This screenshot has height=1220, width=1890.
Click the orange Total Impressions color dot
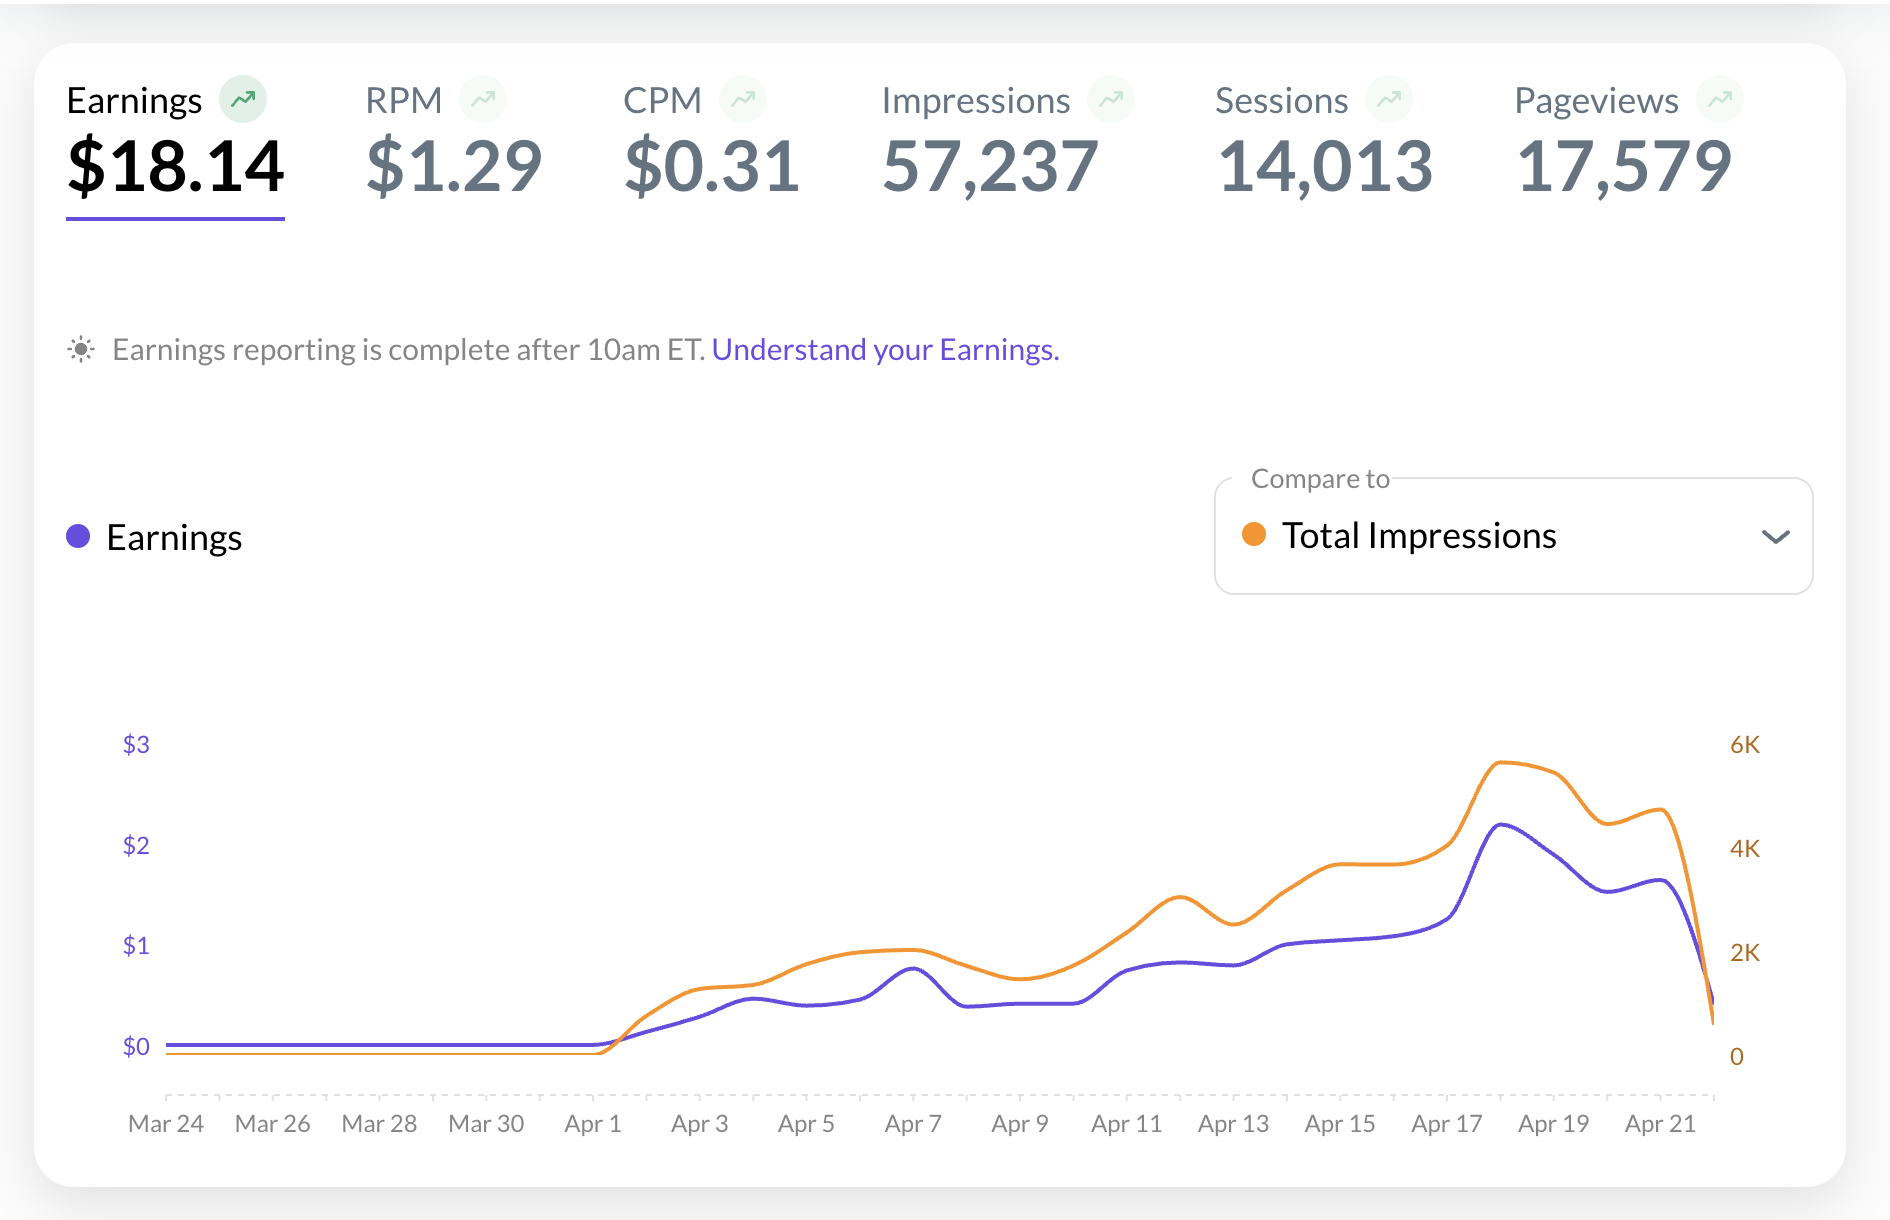(x=1254, y=535)
